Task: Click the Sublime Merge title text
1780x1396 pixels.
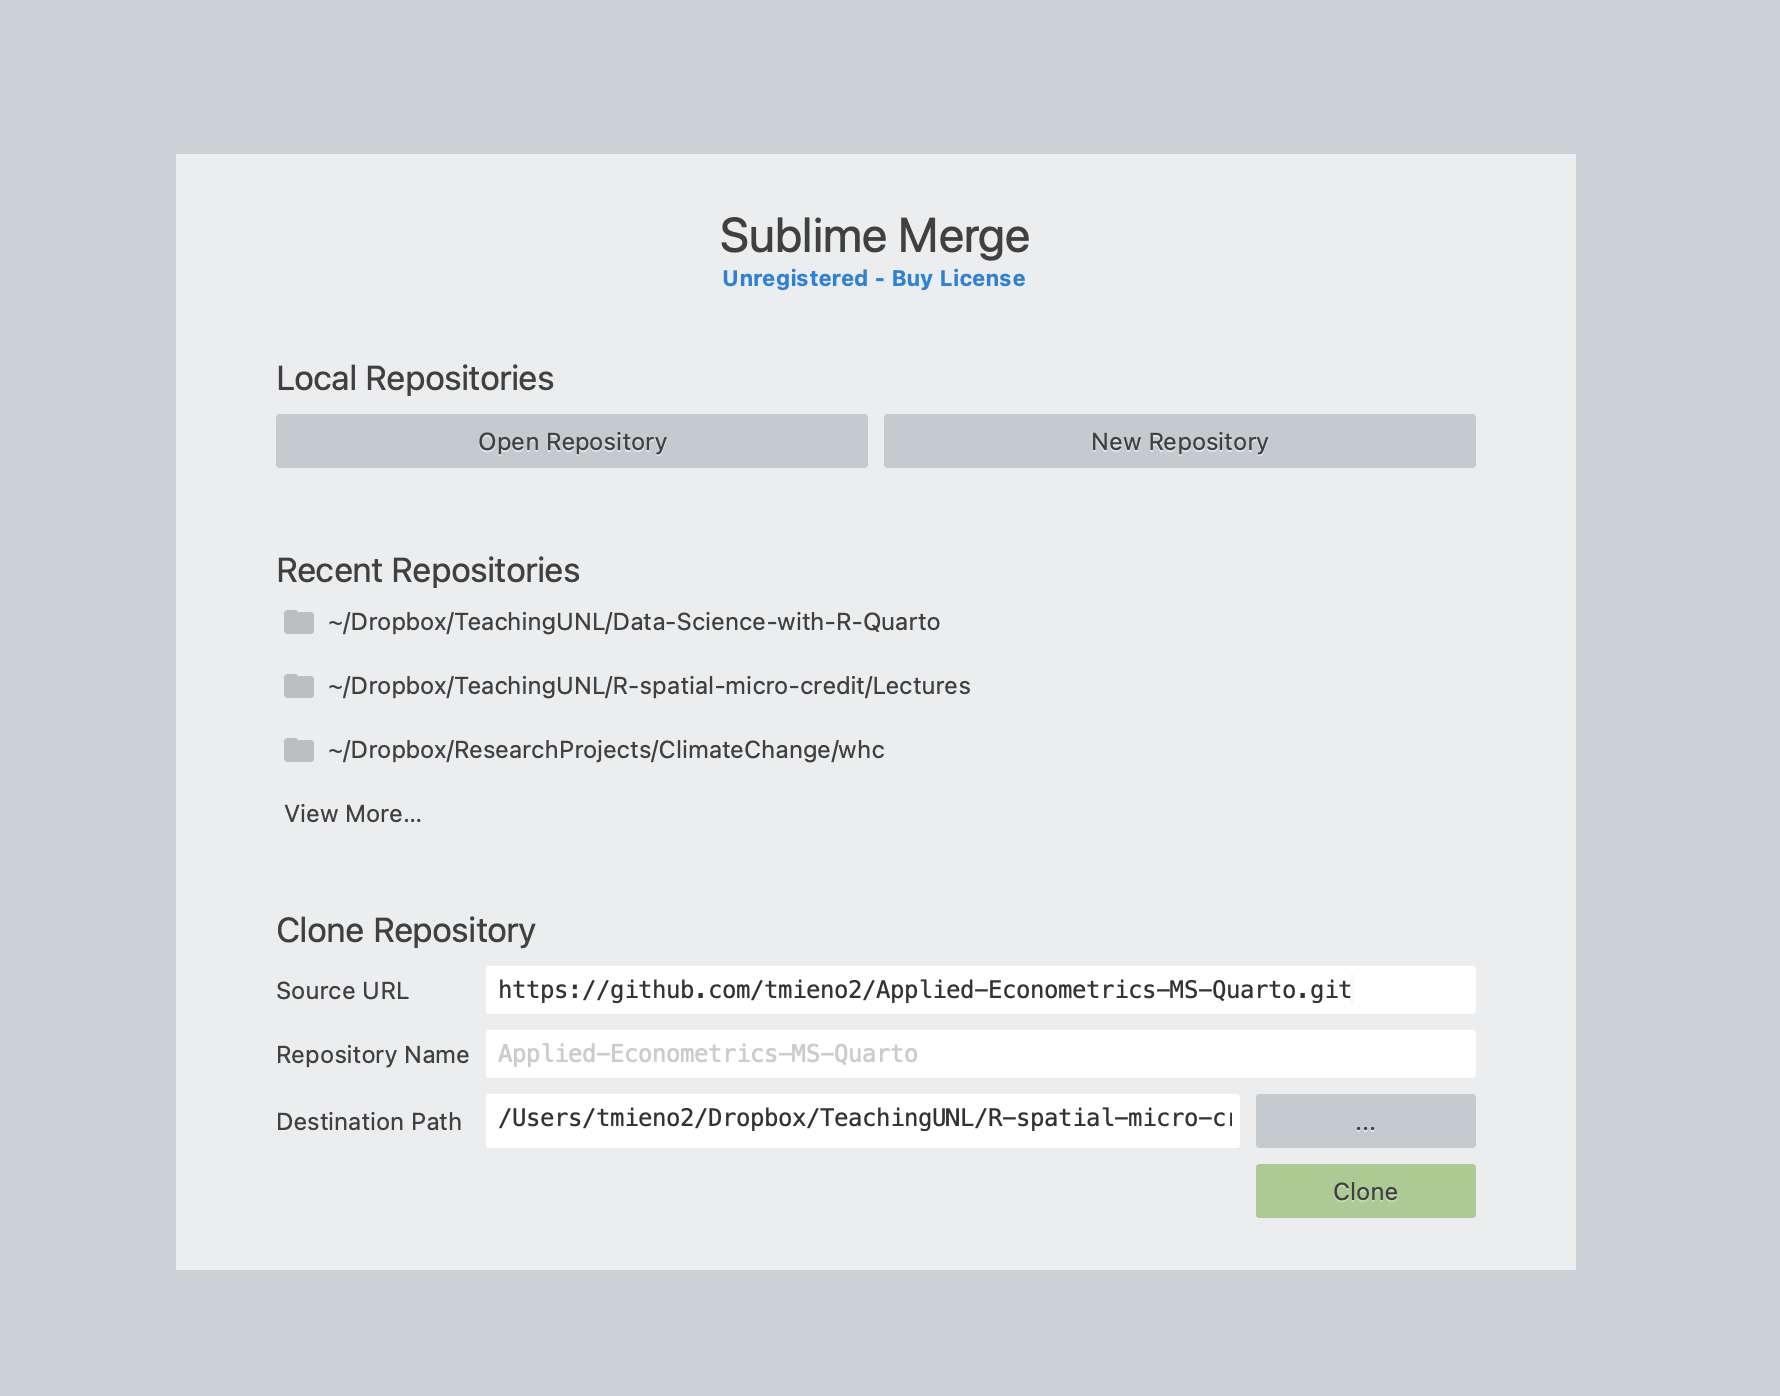Action: point(874,236)
